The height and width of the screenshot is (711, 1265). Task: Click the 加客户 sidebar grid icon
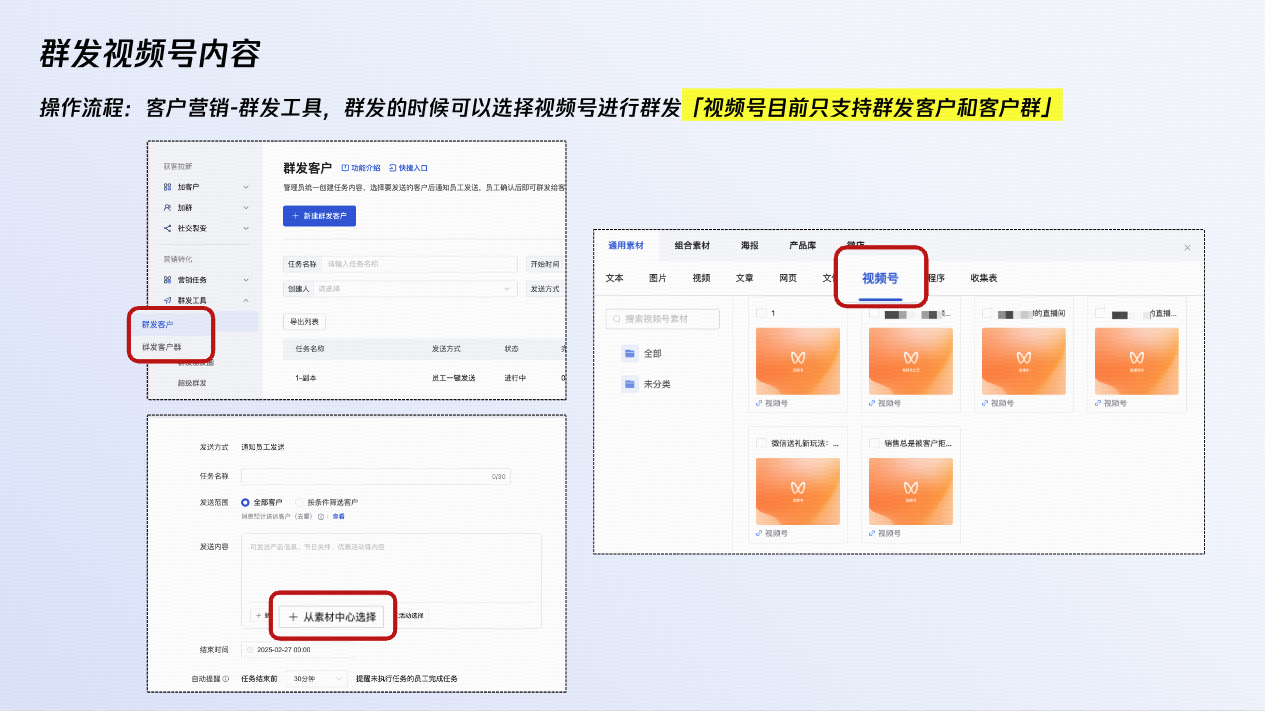[167, 187]
